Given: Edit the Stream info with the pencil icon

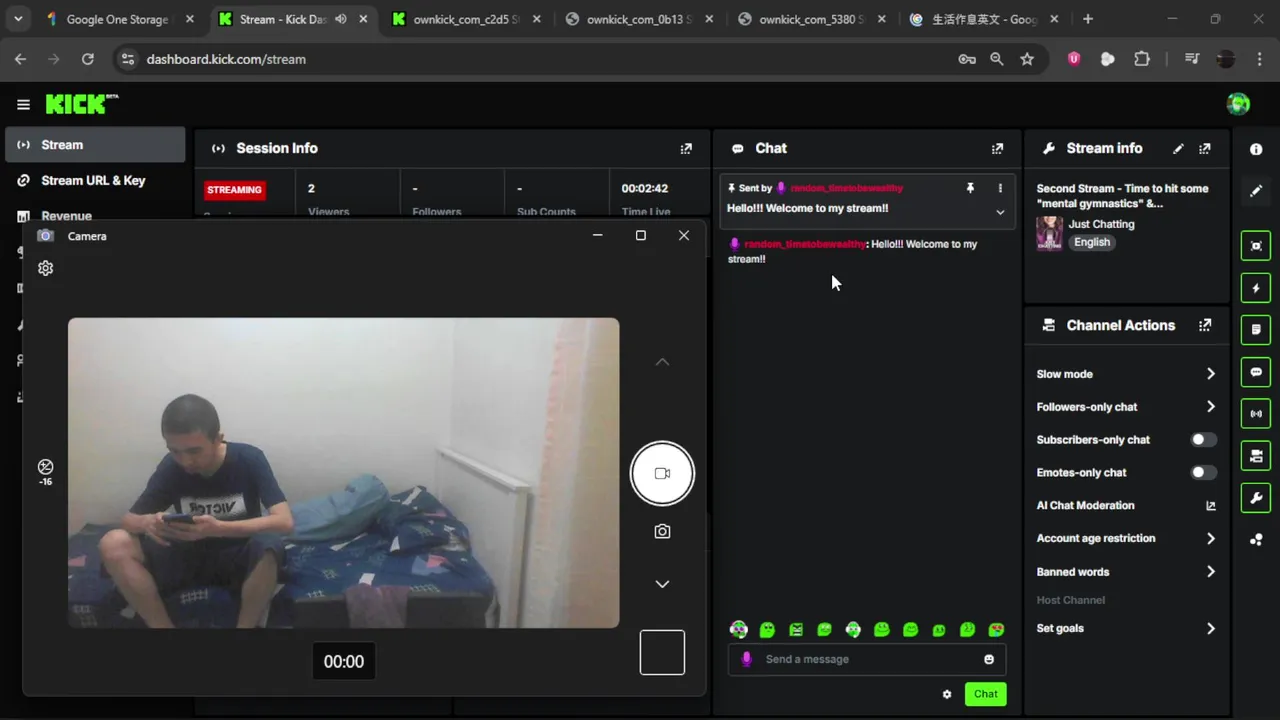Looking at the screenshot, I should (x=1178, y=148).
